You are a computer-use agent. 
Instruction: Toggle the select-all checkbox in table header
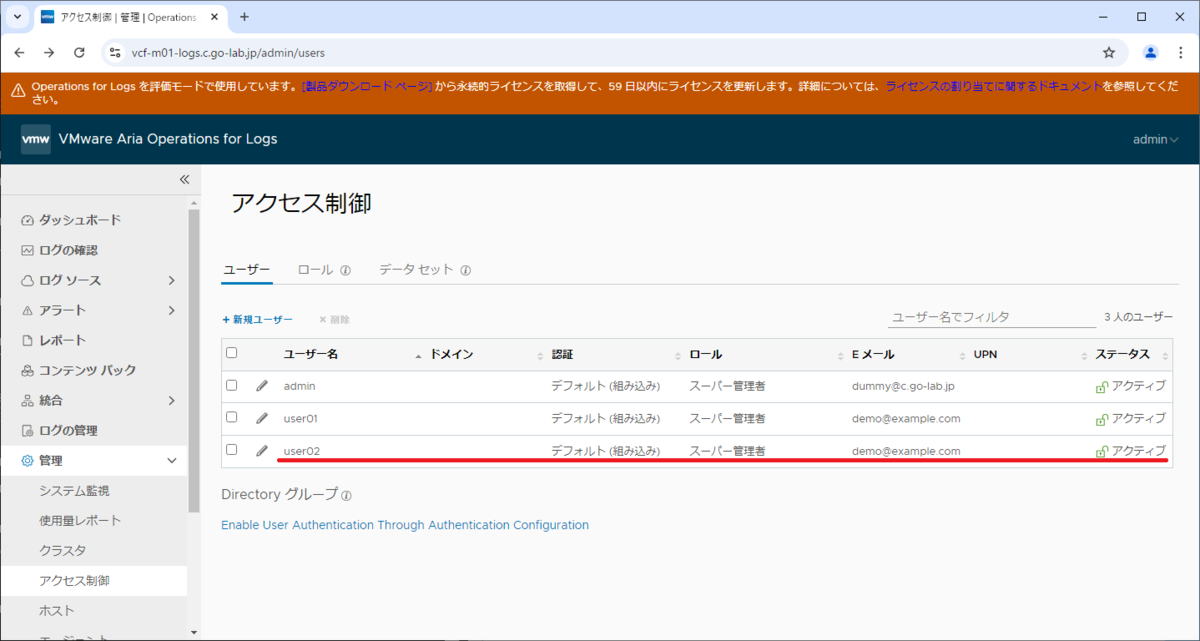tap(232, 353)
